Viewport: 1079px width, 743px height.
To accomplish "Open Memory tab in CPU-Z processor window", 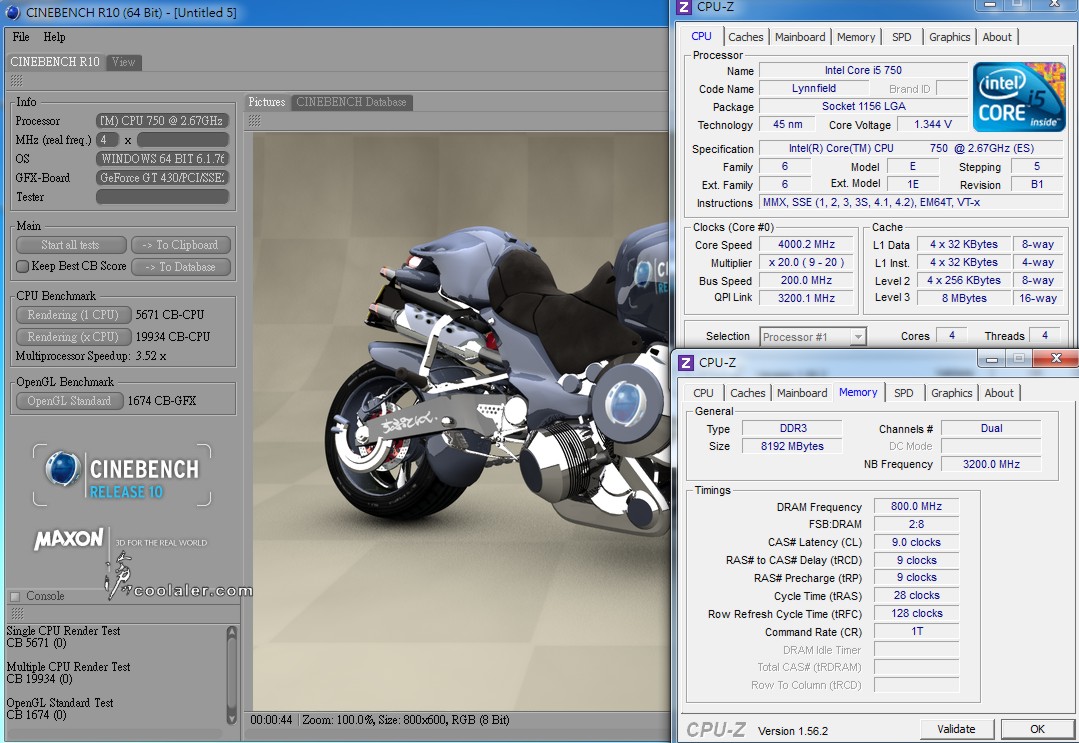I will (856, 37).
